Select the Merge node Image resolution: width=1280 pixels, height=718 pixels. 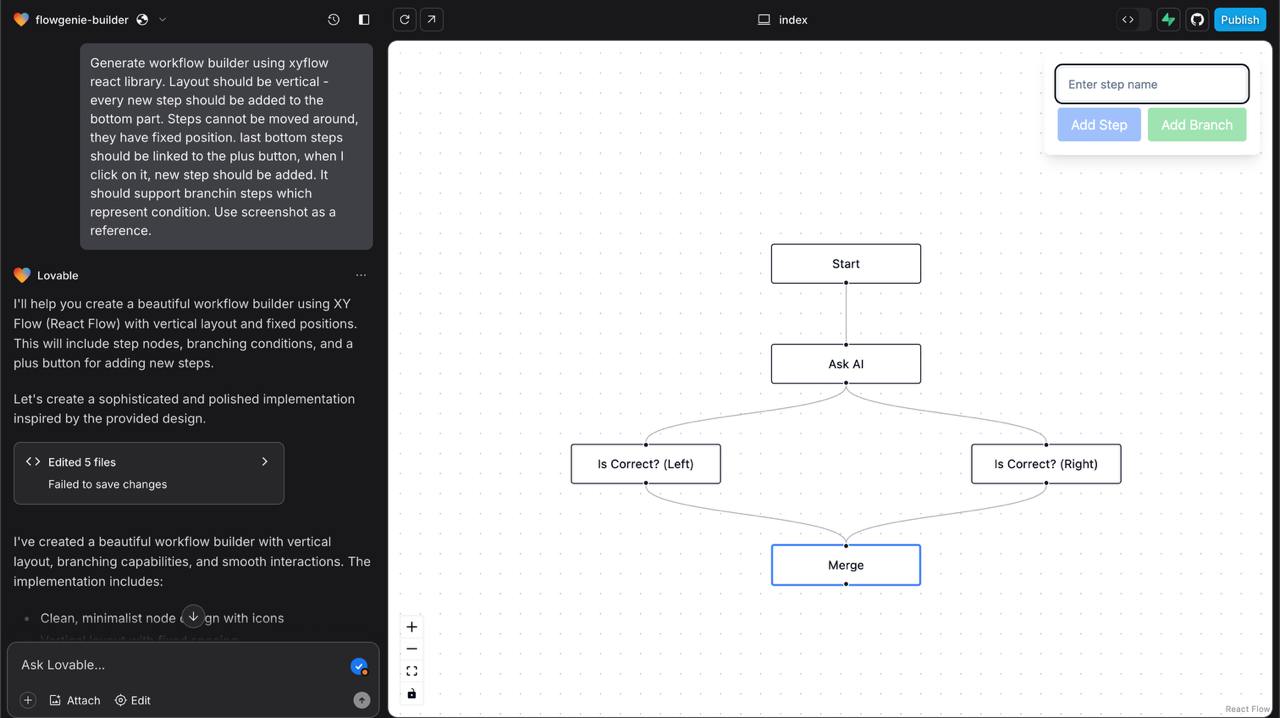(845, 565)
